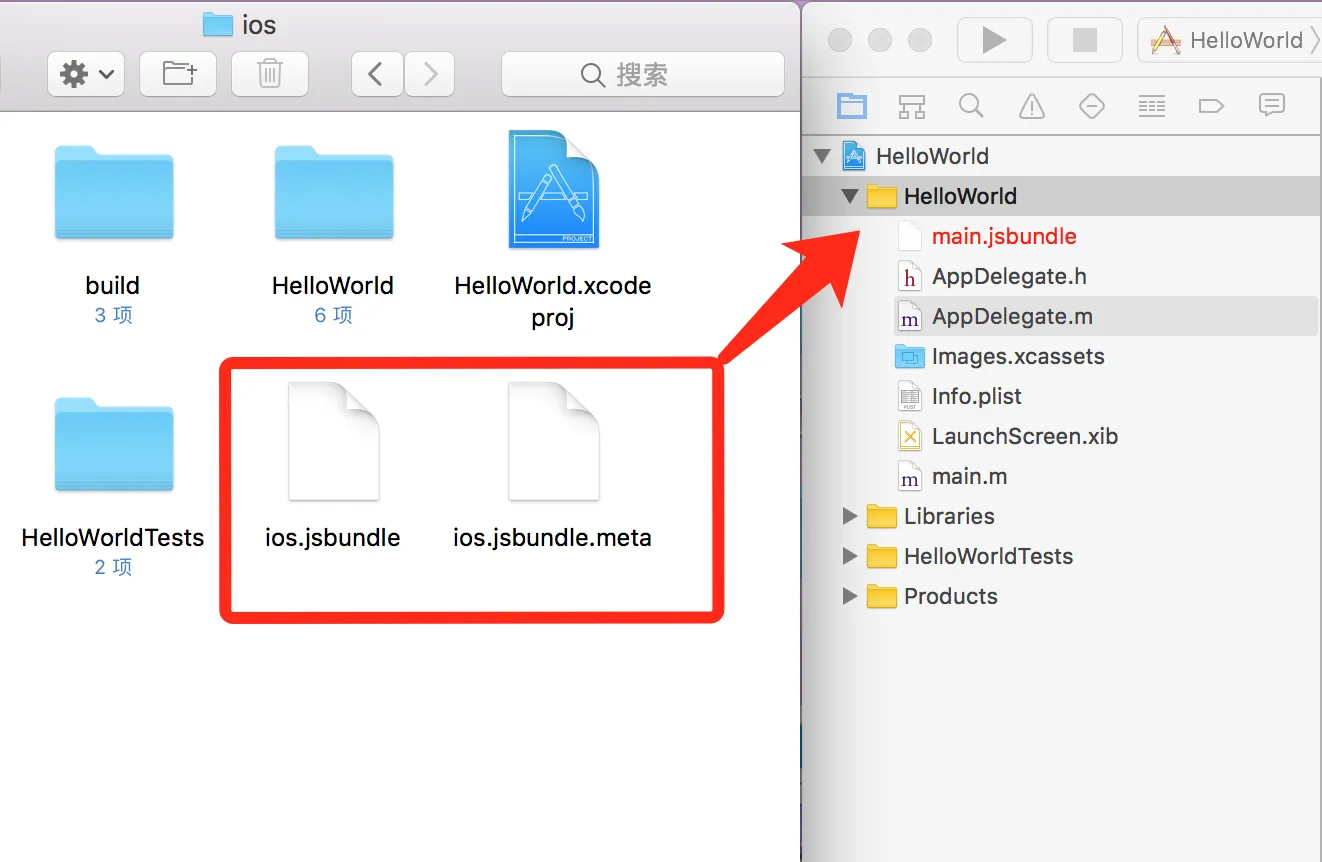1322x862 pixels.
Task: Expand the HelloWorldTests group in Xcode
Action: pyautogui.click(x=850, y=556)
